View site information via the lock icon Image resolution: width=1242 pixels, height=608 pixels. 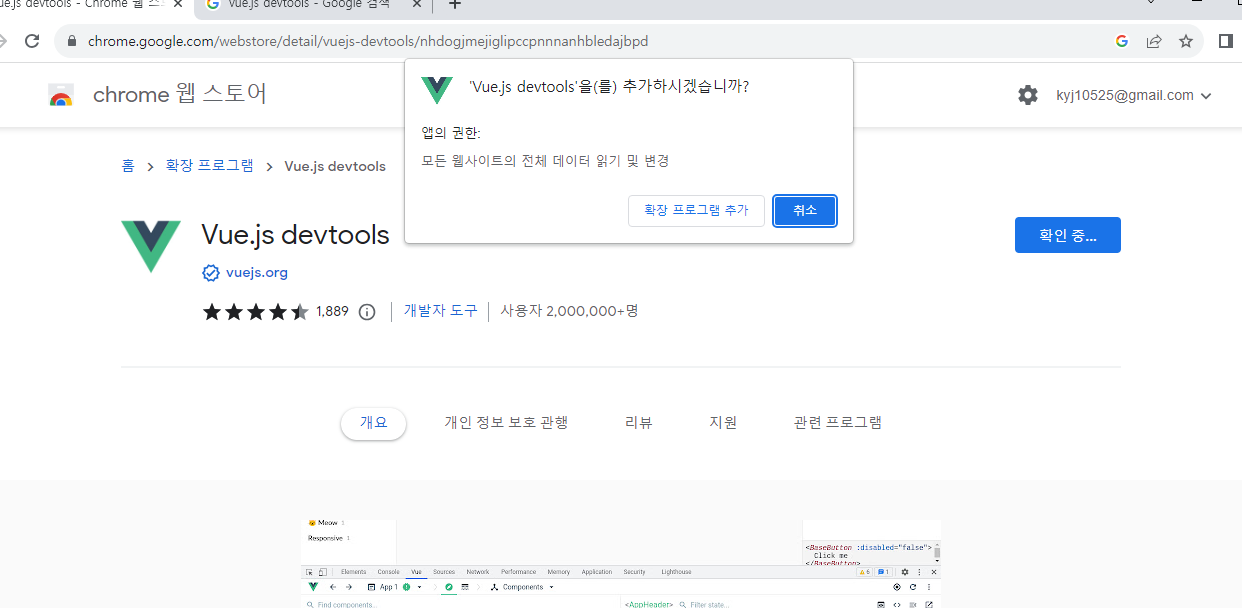click(71, 42)
